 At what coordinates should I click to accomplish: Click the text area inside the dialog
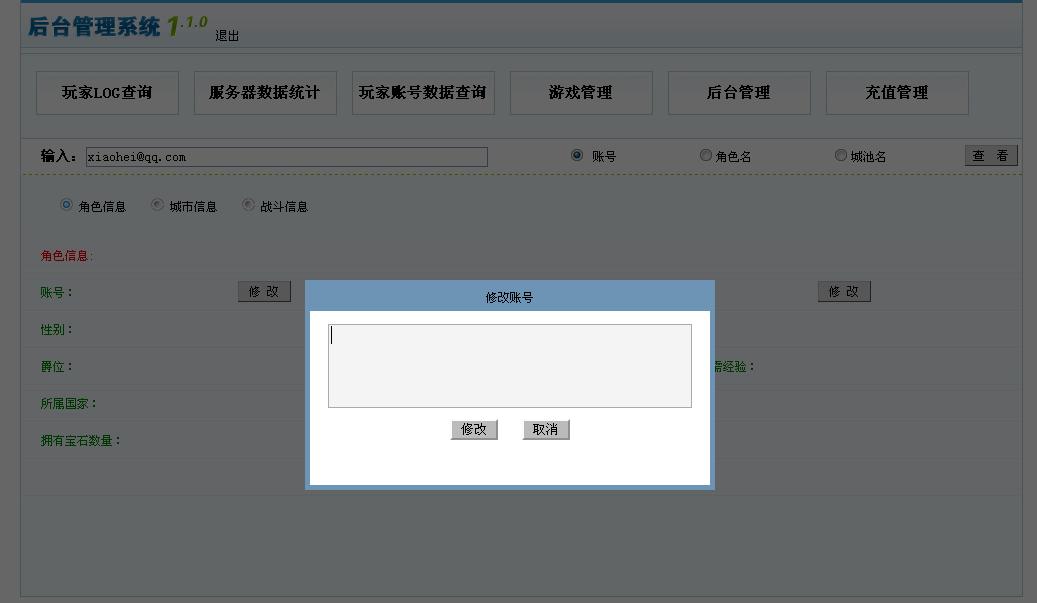[x=509, y=363]
